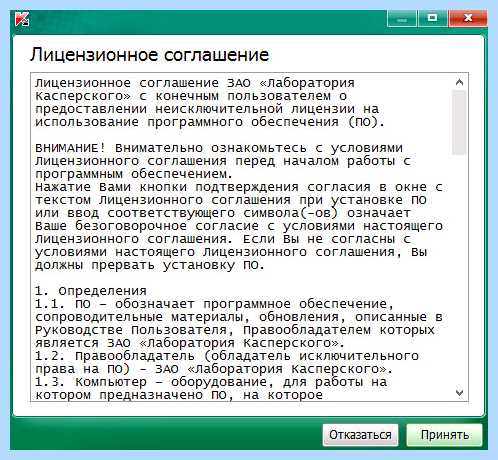Click the line starting with ВНИМАНИЕ!
Viewport: 498px width, 460px height.
point(219,148)
